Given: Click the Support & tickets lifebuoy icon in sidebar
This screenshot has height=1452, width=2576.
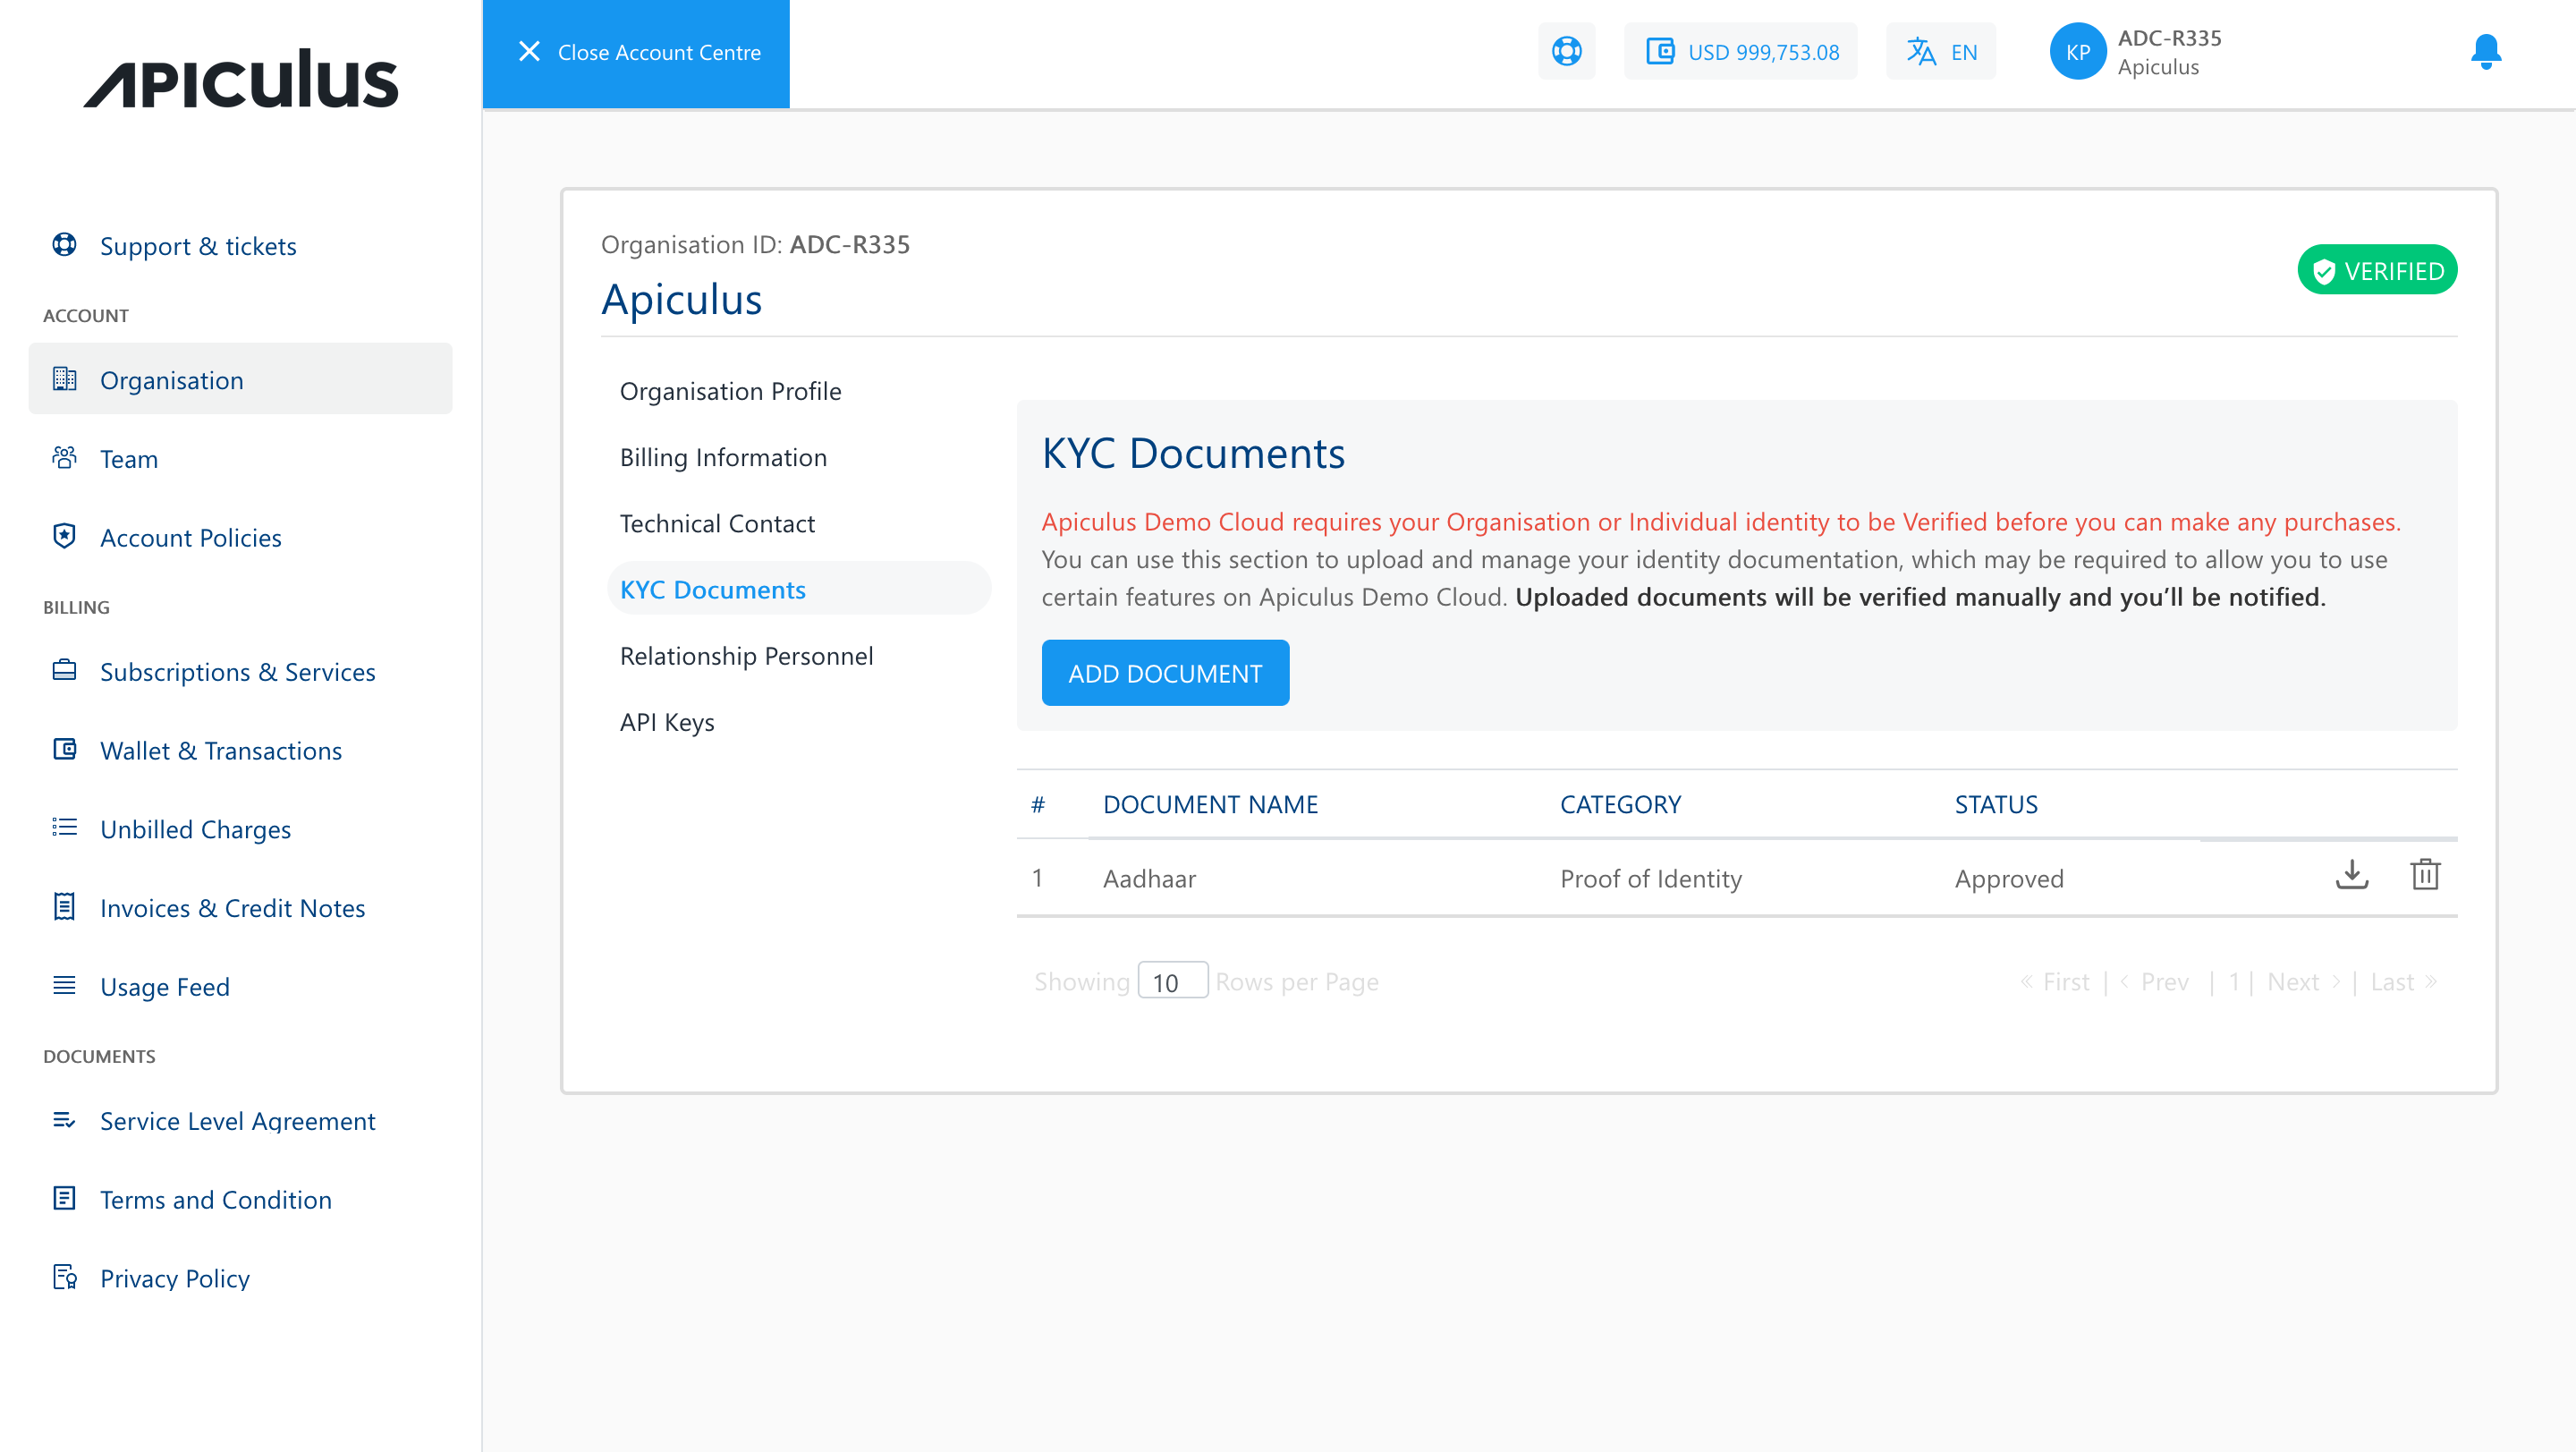Looking at the screenshot, I should pyautogui.click(x=64, y=244).
